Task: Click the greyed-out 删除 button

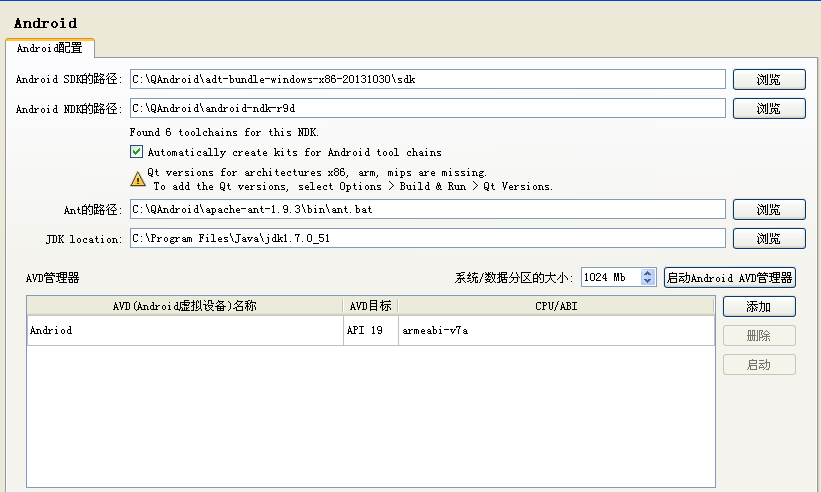Action: (x=759, y=336)
